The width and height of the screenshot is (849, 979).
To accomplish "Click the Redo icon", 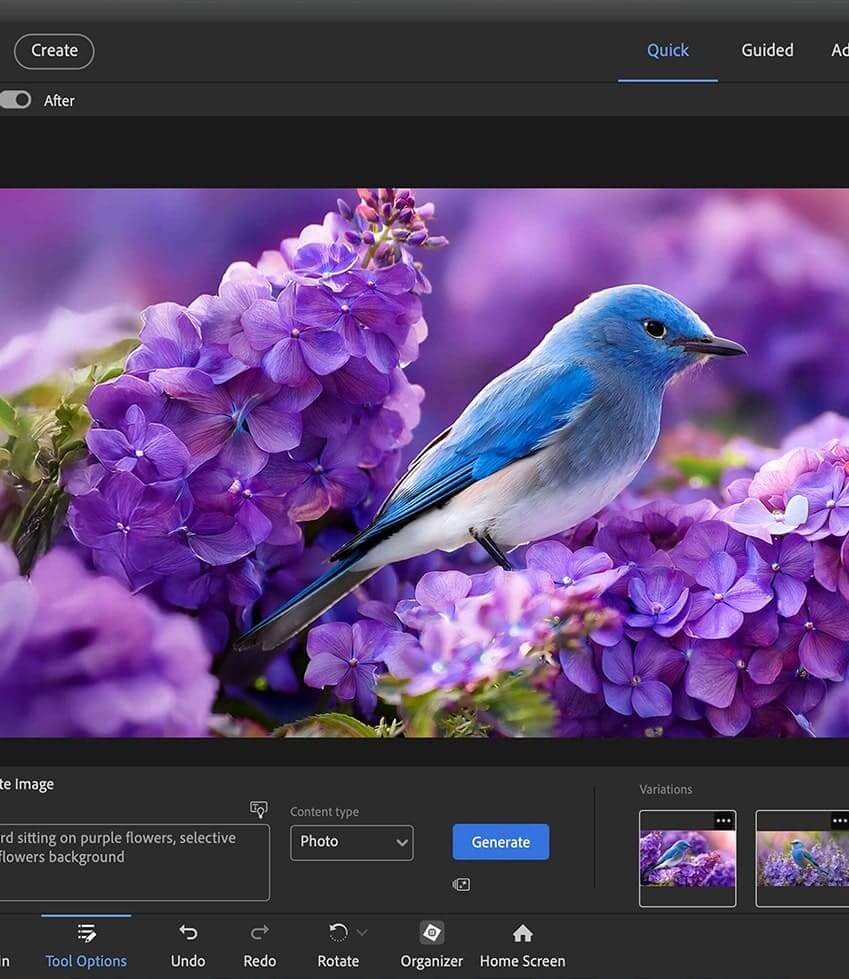I will [x=259, y=934].
